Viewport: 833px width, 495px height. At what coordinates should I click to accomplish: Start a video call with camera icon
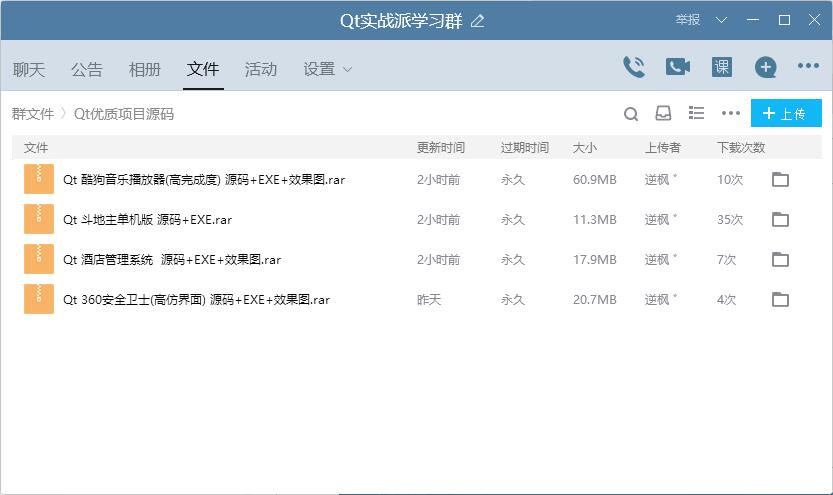(678, 67)
